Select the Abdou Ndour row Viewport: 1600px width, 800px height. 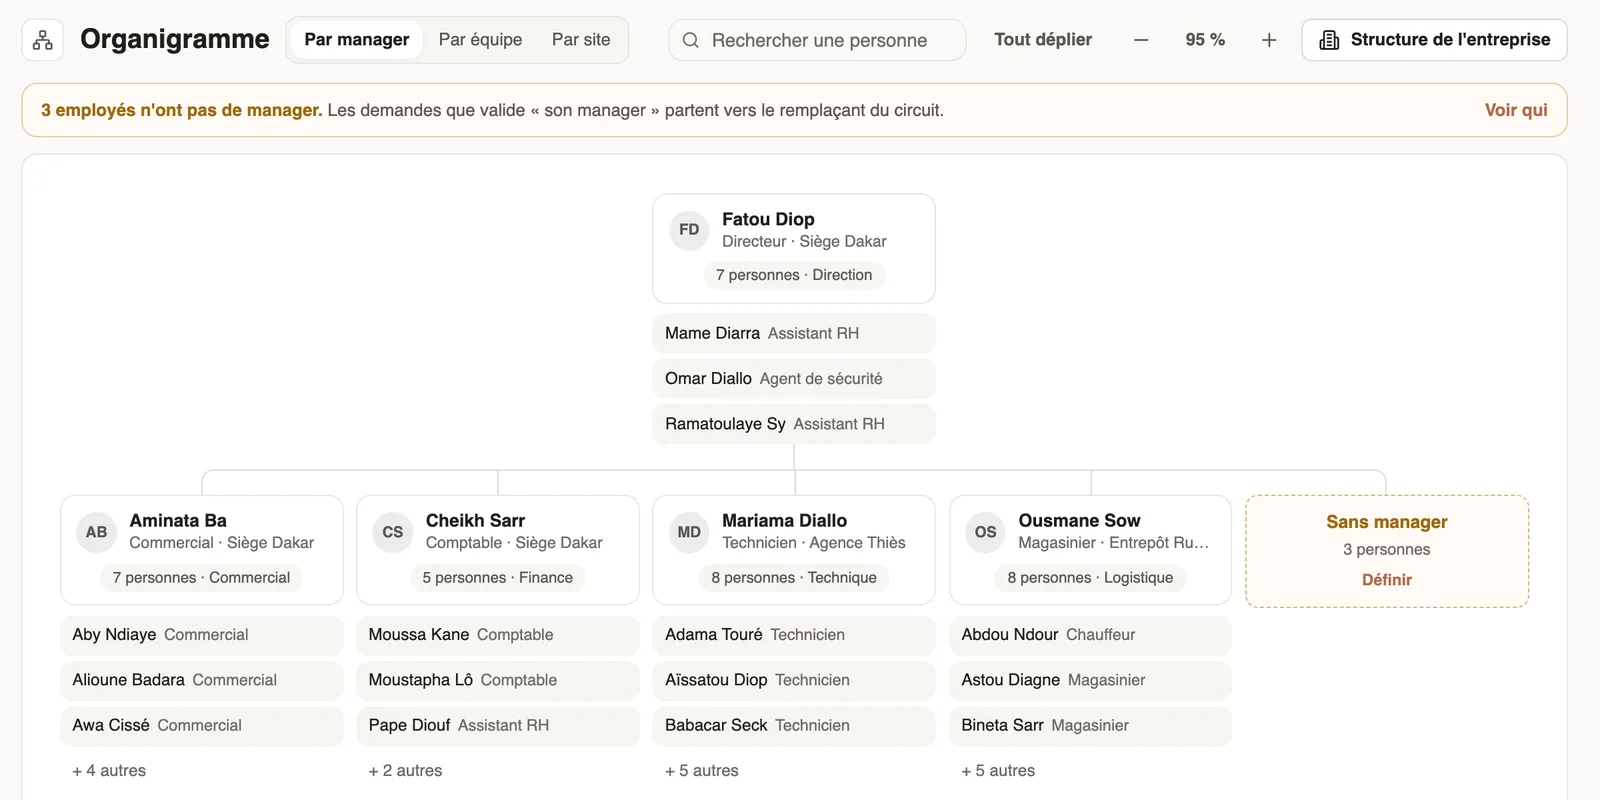pyautogui.click(x=1091, y=635)
